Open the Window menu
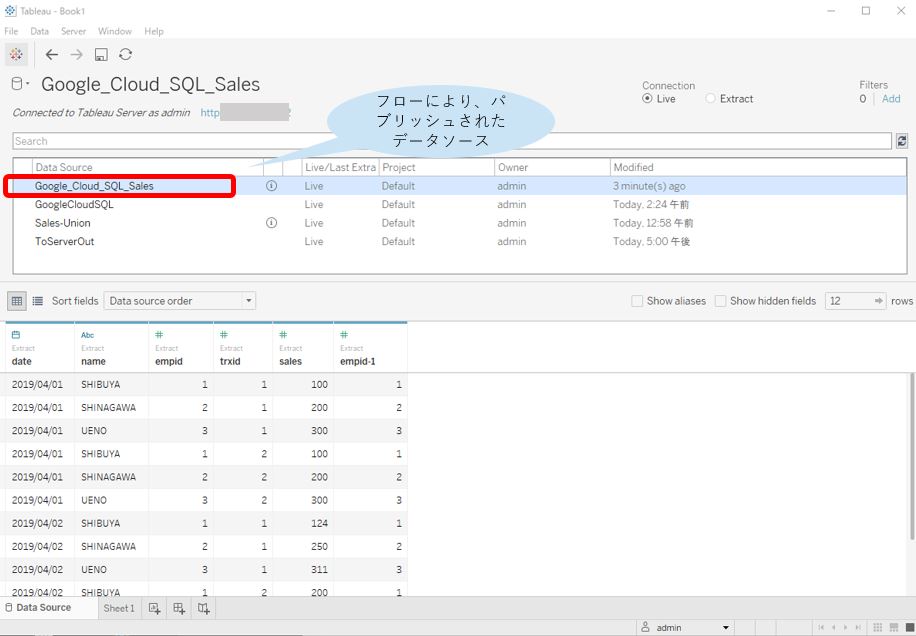 coord(114,32)
